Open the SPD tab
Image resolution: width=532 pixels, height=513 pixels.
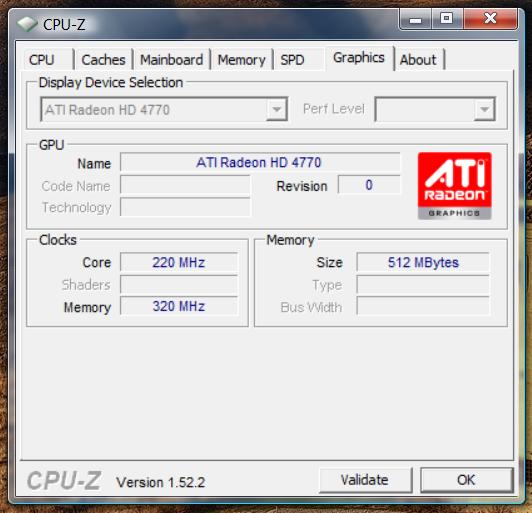[299, 60]
